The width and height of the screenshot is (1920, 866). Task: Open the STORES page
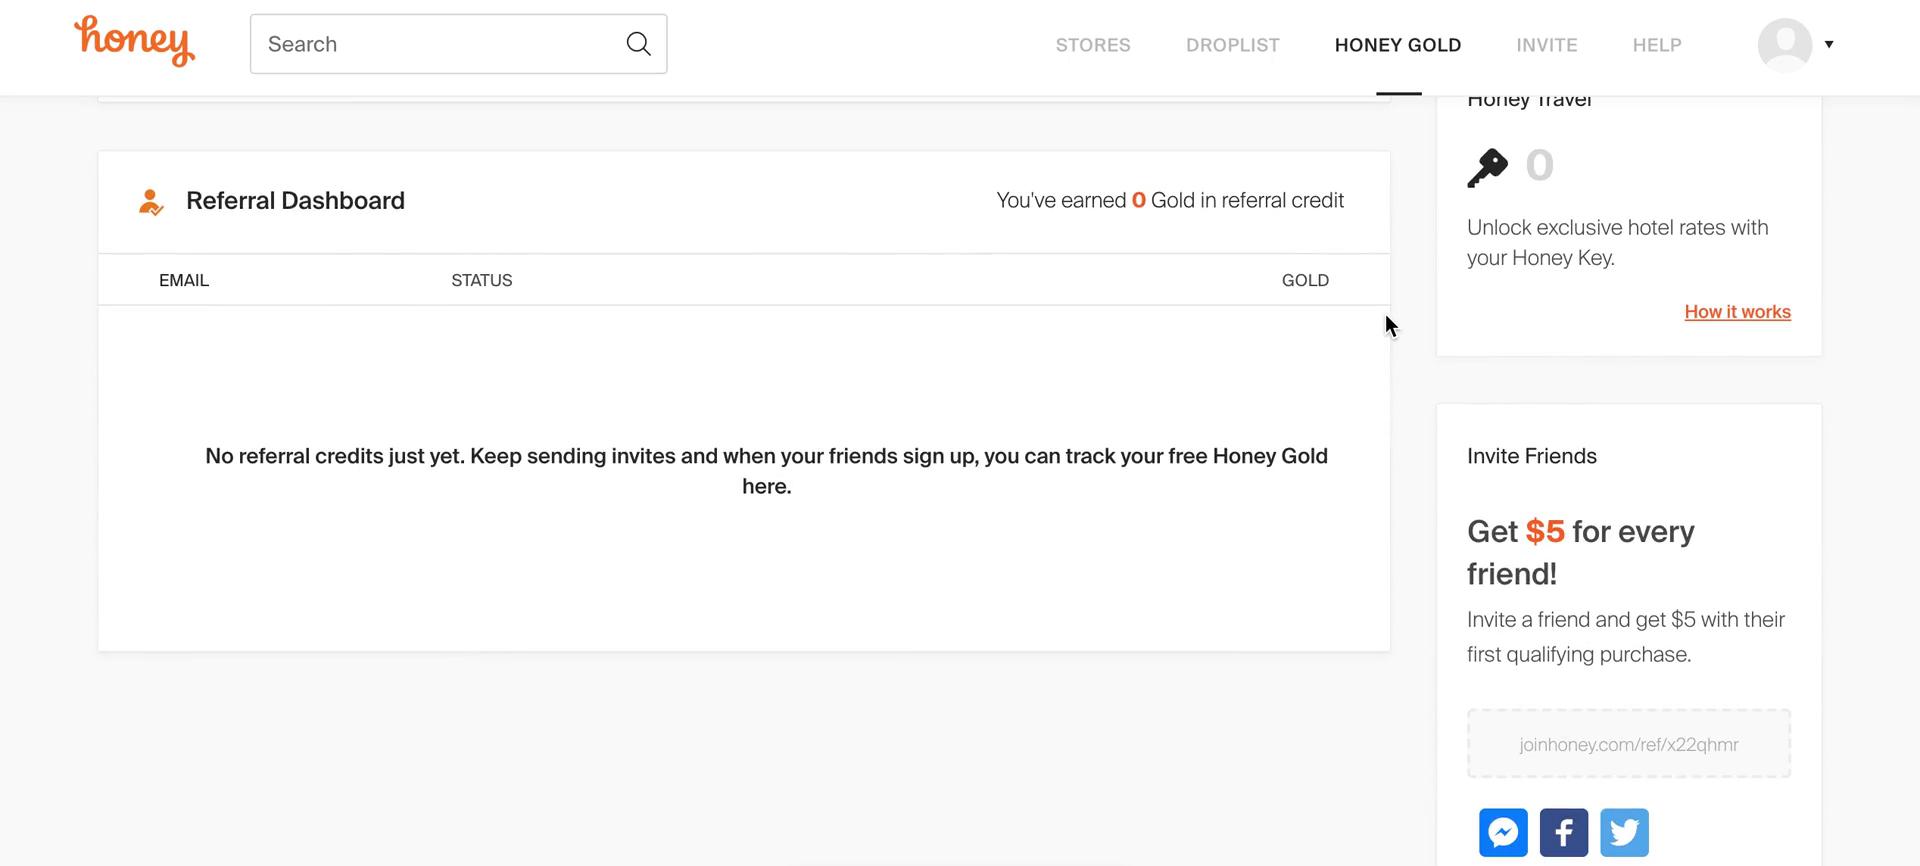pyautogui.click(x=1093, y=45)
